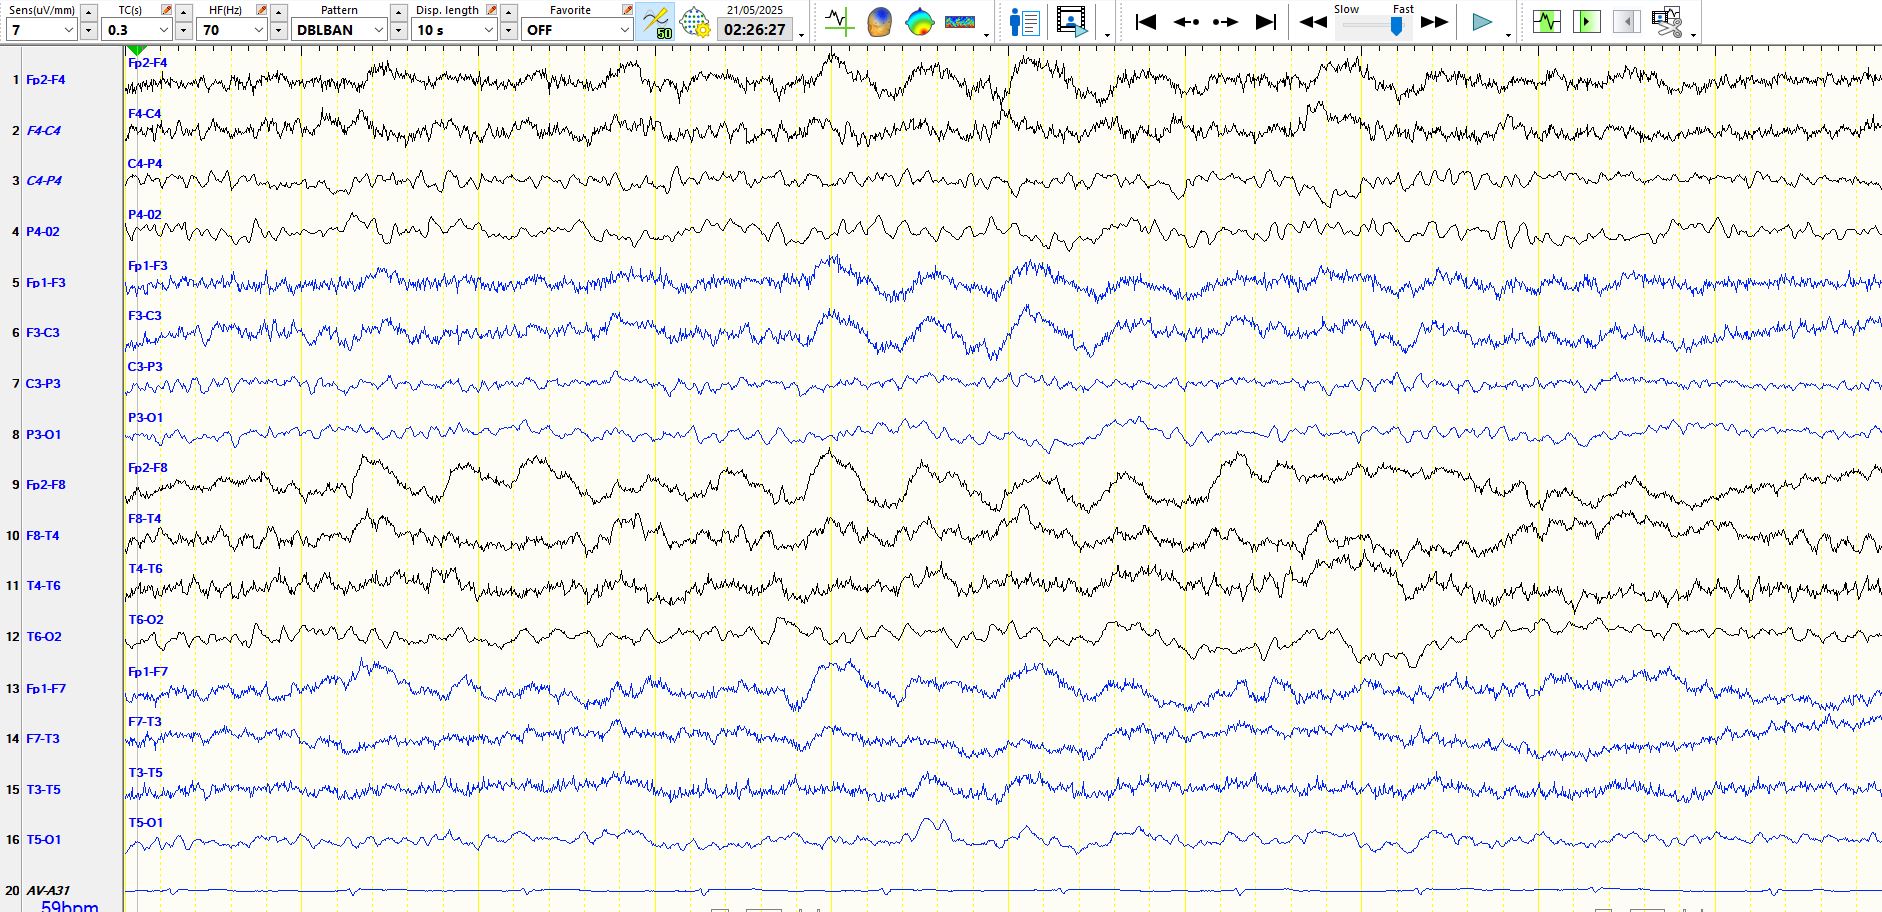Open the 3D head voltage map
Image resolution: width=1882 pixels, height=912 pixels.
coord(879,21)
